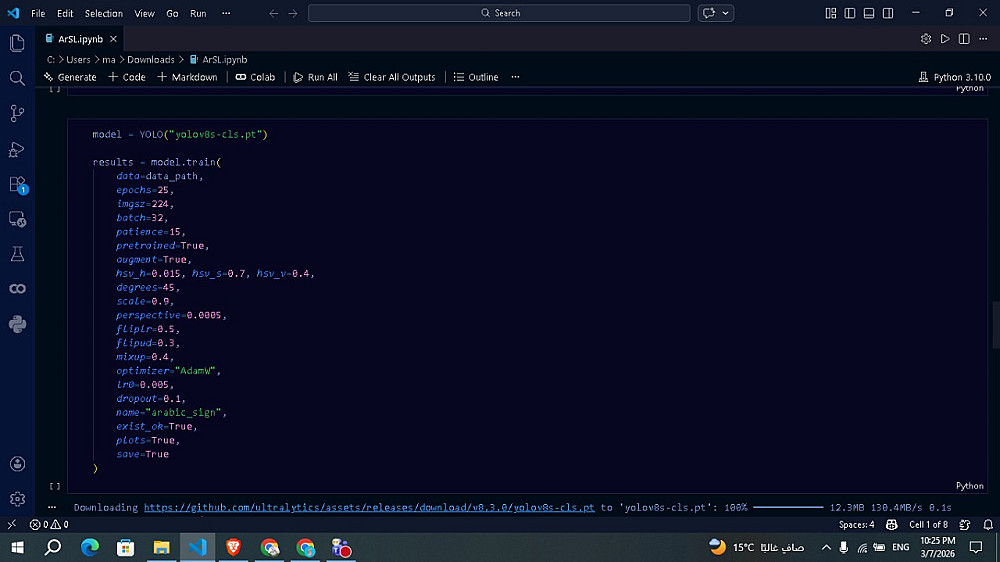Open the Explorer view in activity bar
The width and height of the screenshot is (1000, 562).
tap(17, 43)
